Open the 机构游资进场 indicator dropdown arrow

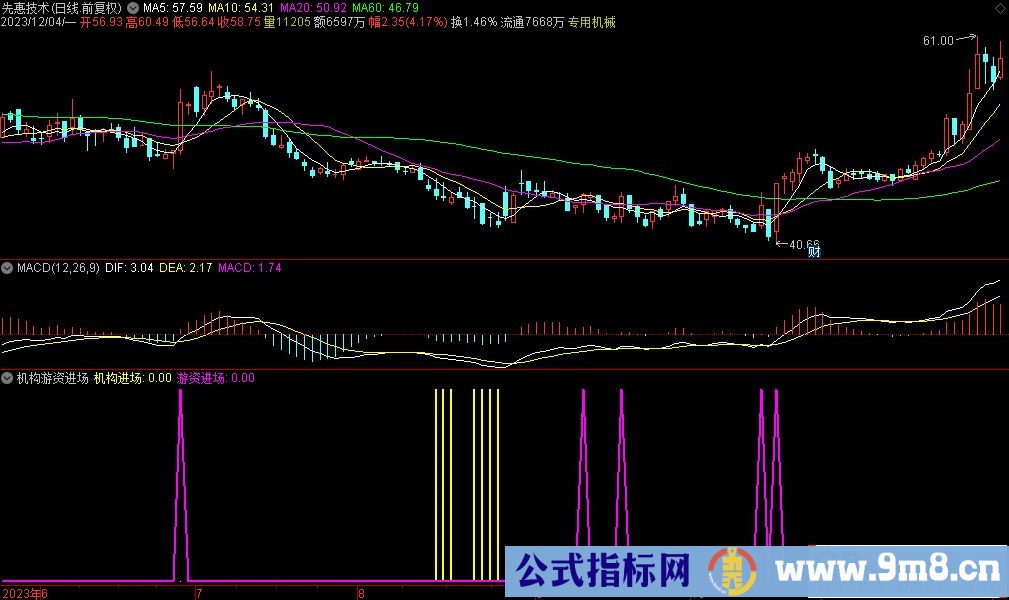(x=7, y=378)
